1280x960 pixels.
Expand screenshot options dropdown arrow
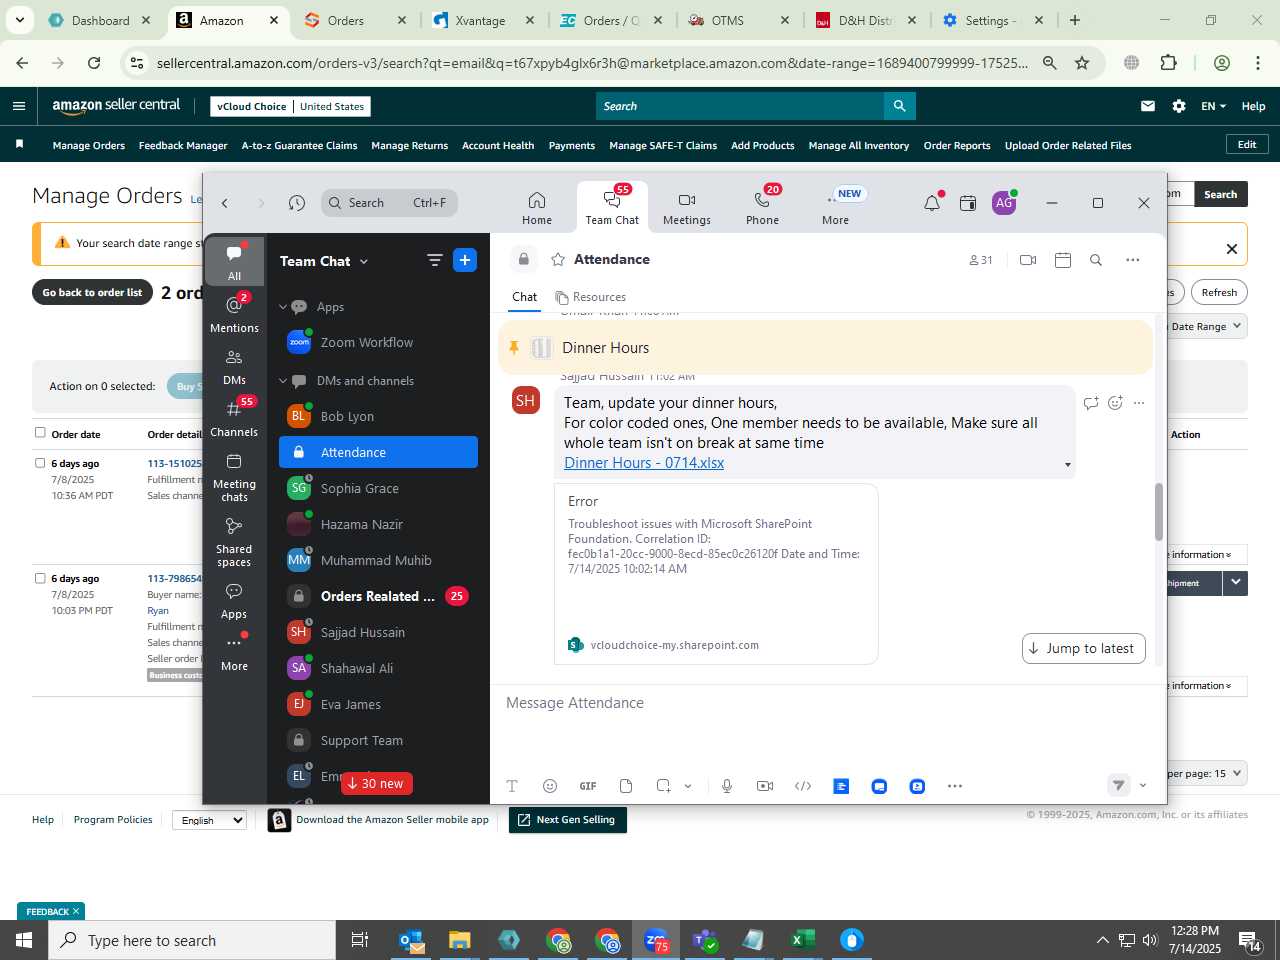pyautogui.click(x=688, y=786)
